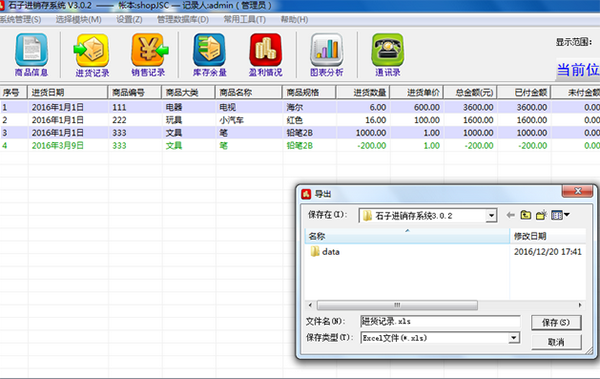This screenshot has width=600, height=379.
Task: Open the 库存余量 inventory balance module
Action: (x=209, y=55)
